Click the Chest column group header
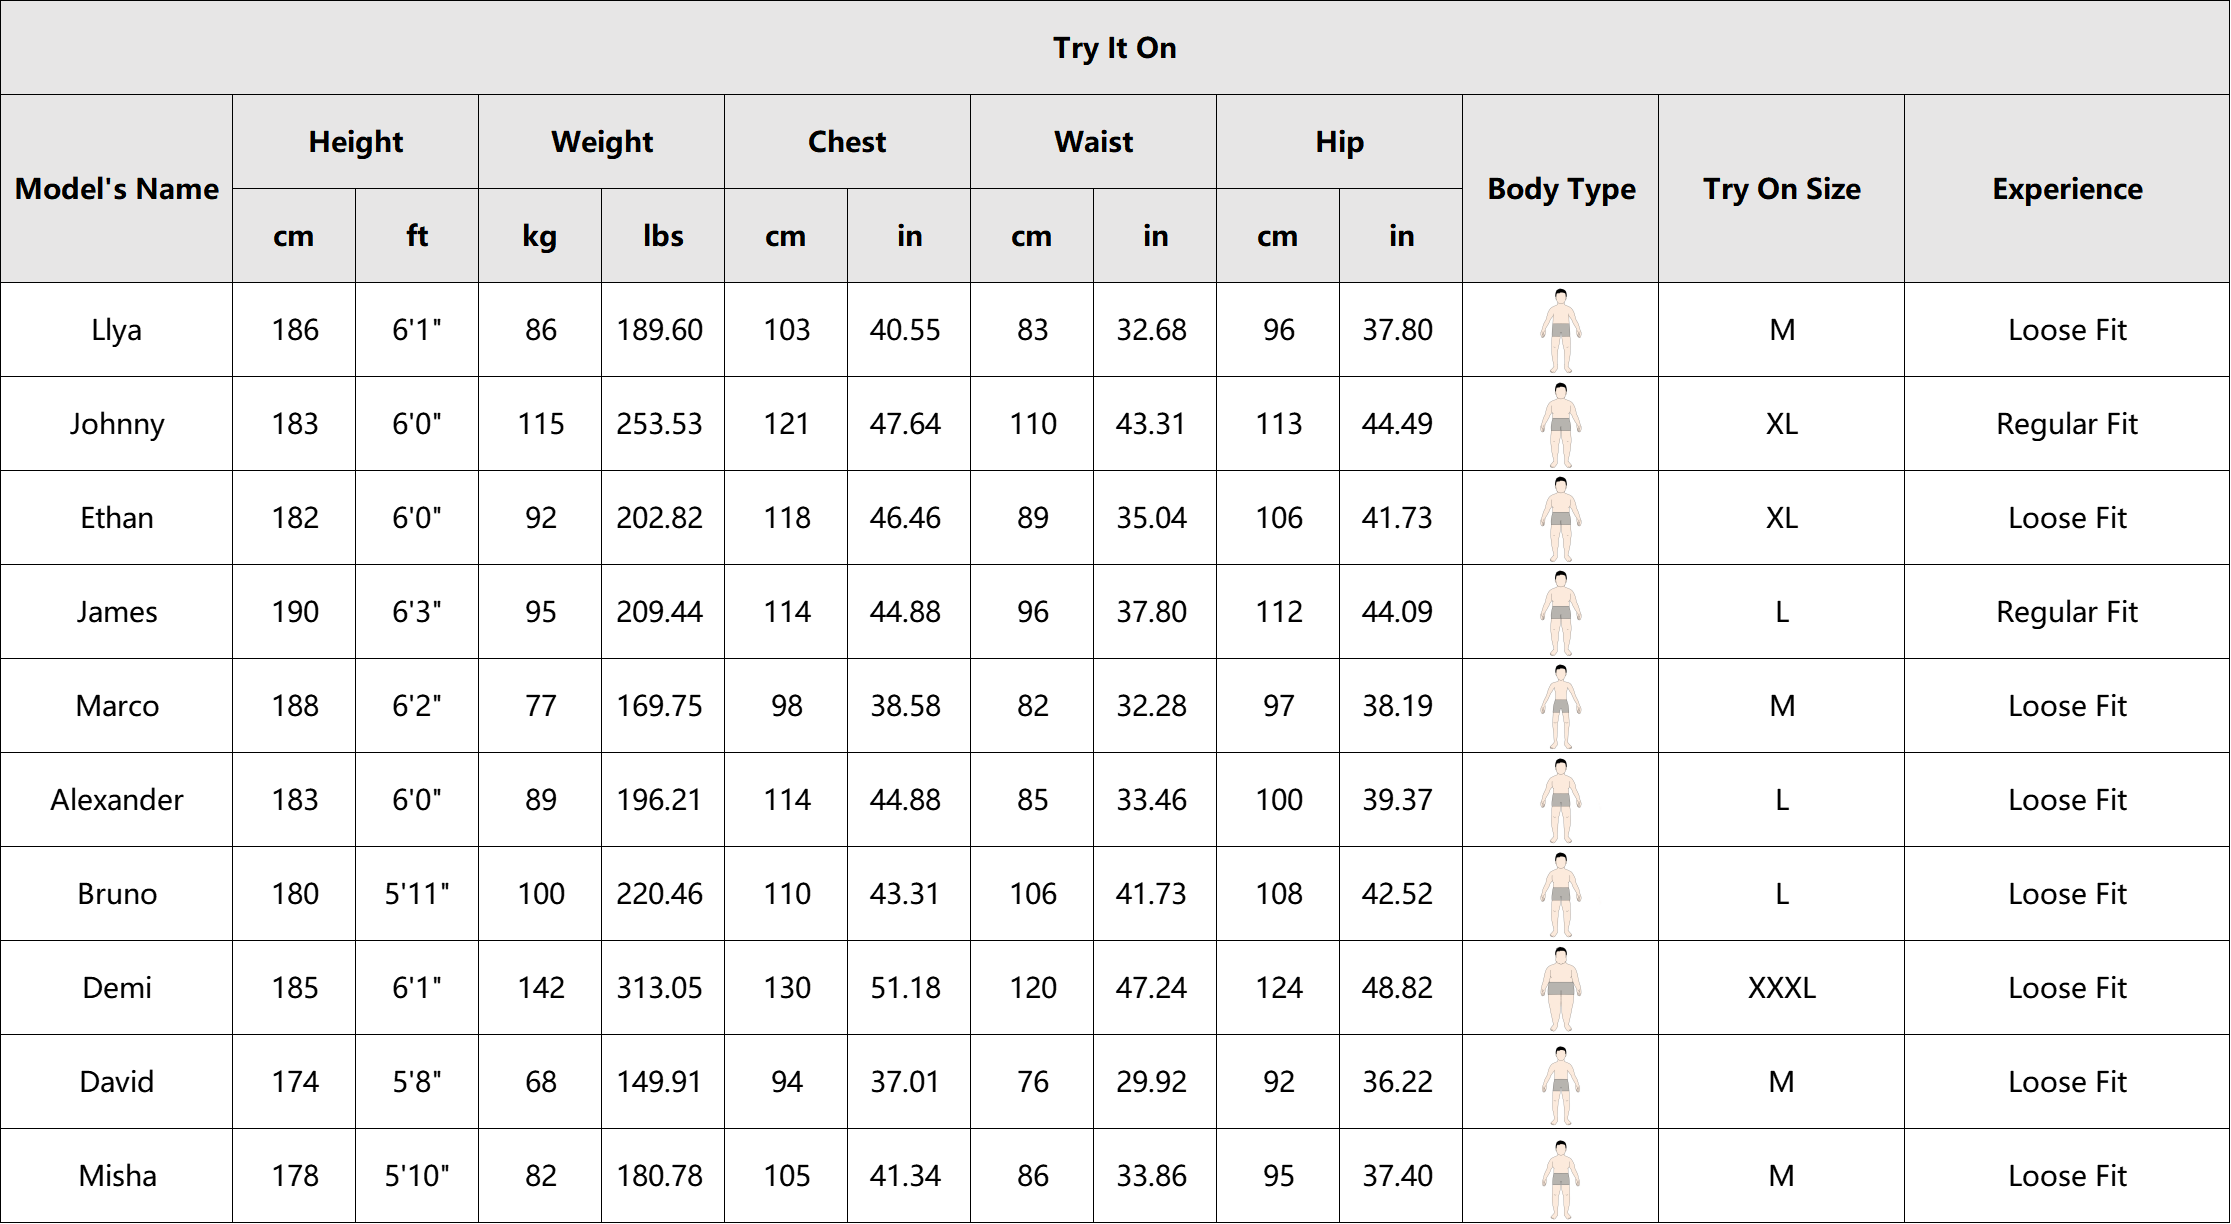 [x=847, y=142]
